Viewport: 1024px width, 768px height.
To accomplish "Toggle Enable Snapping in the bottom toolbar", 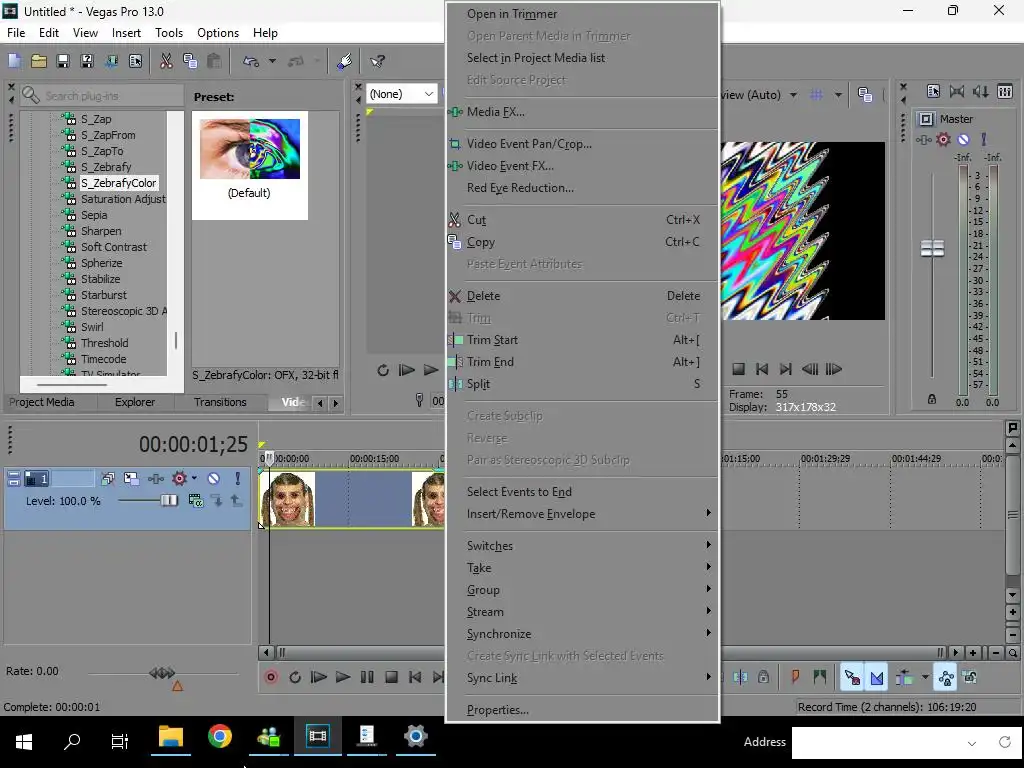I will point(852,677).
